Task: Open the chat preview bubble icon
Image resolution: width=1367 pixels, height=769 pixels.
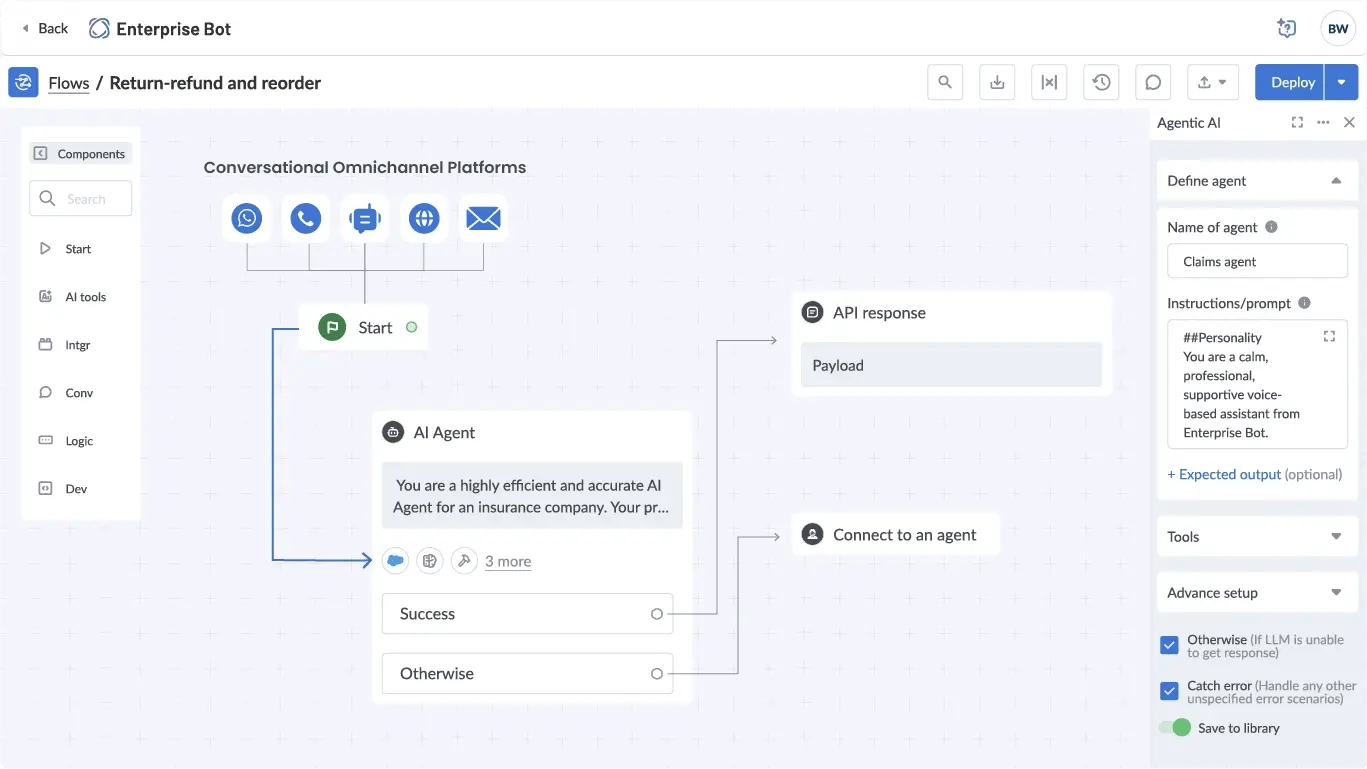Action: (1153, 83)
